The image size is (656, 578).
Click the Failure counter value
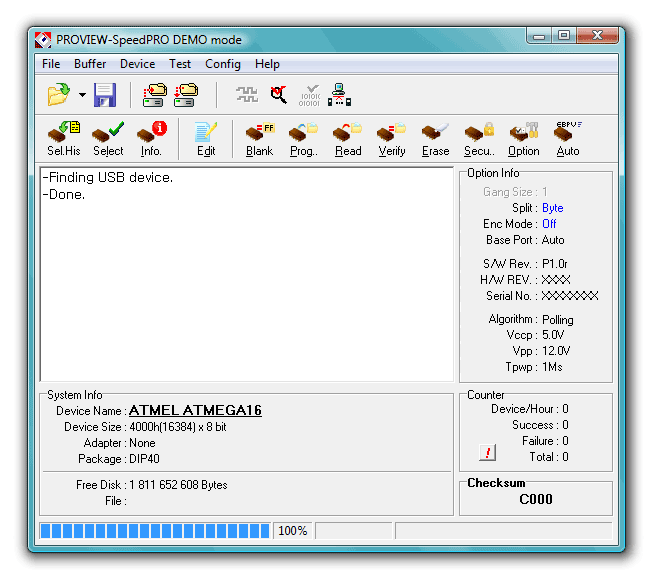[x=565, y=441]
